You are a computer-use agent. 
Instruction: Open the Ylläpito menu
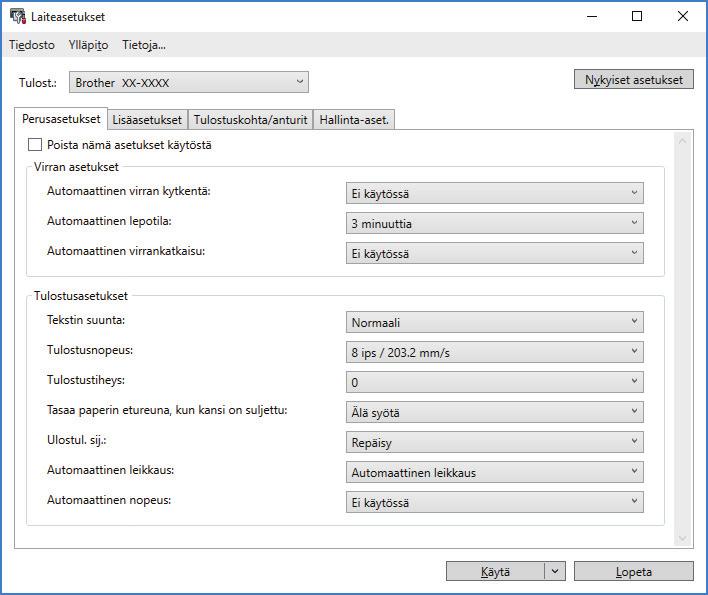point(88,45)
